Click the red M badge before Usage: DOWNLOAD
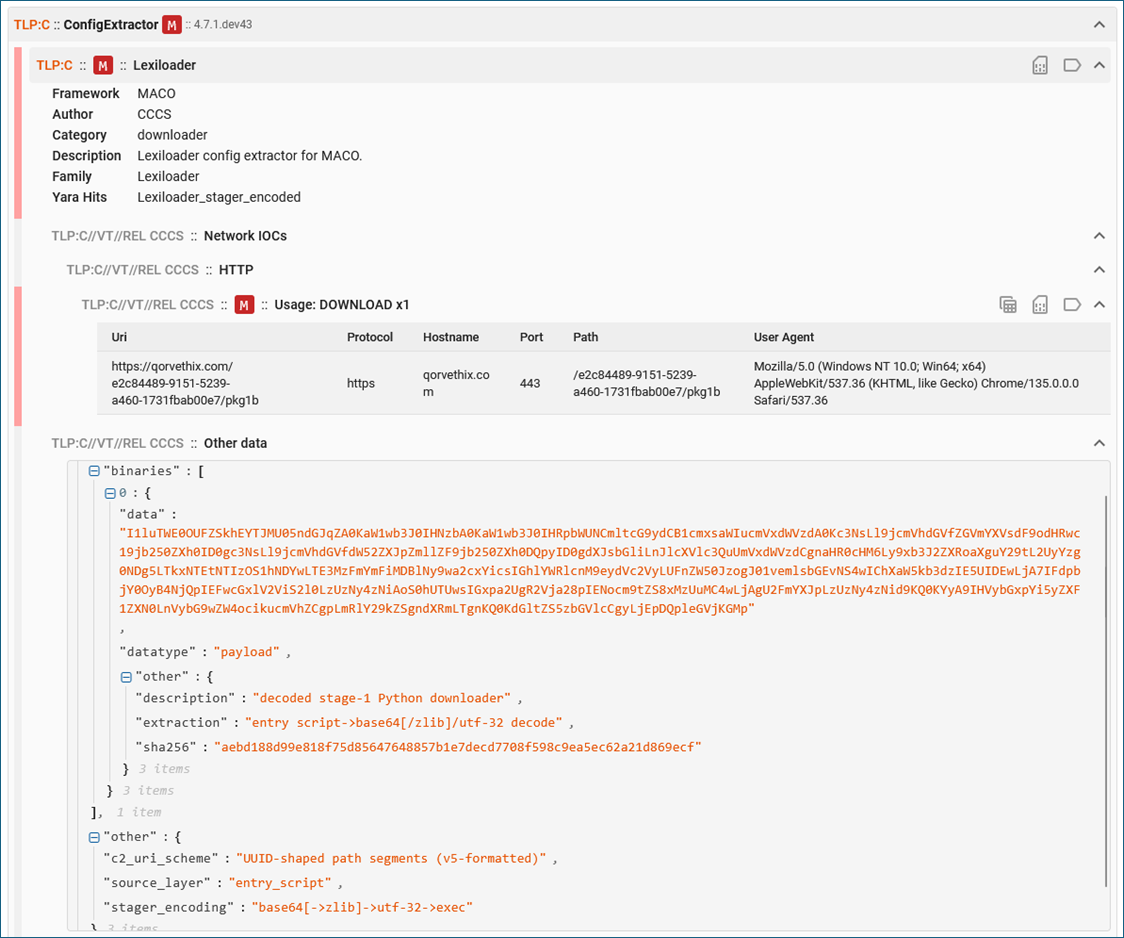The height and width of the screenshot is (938, 1124). click(244, 305)
